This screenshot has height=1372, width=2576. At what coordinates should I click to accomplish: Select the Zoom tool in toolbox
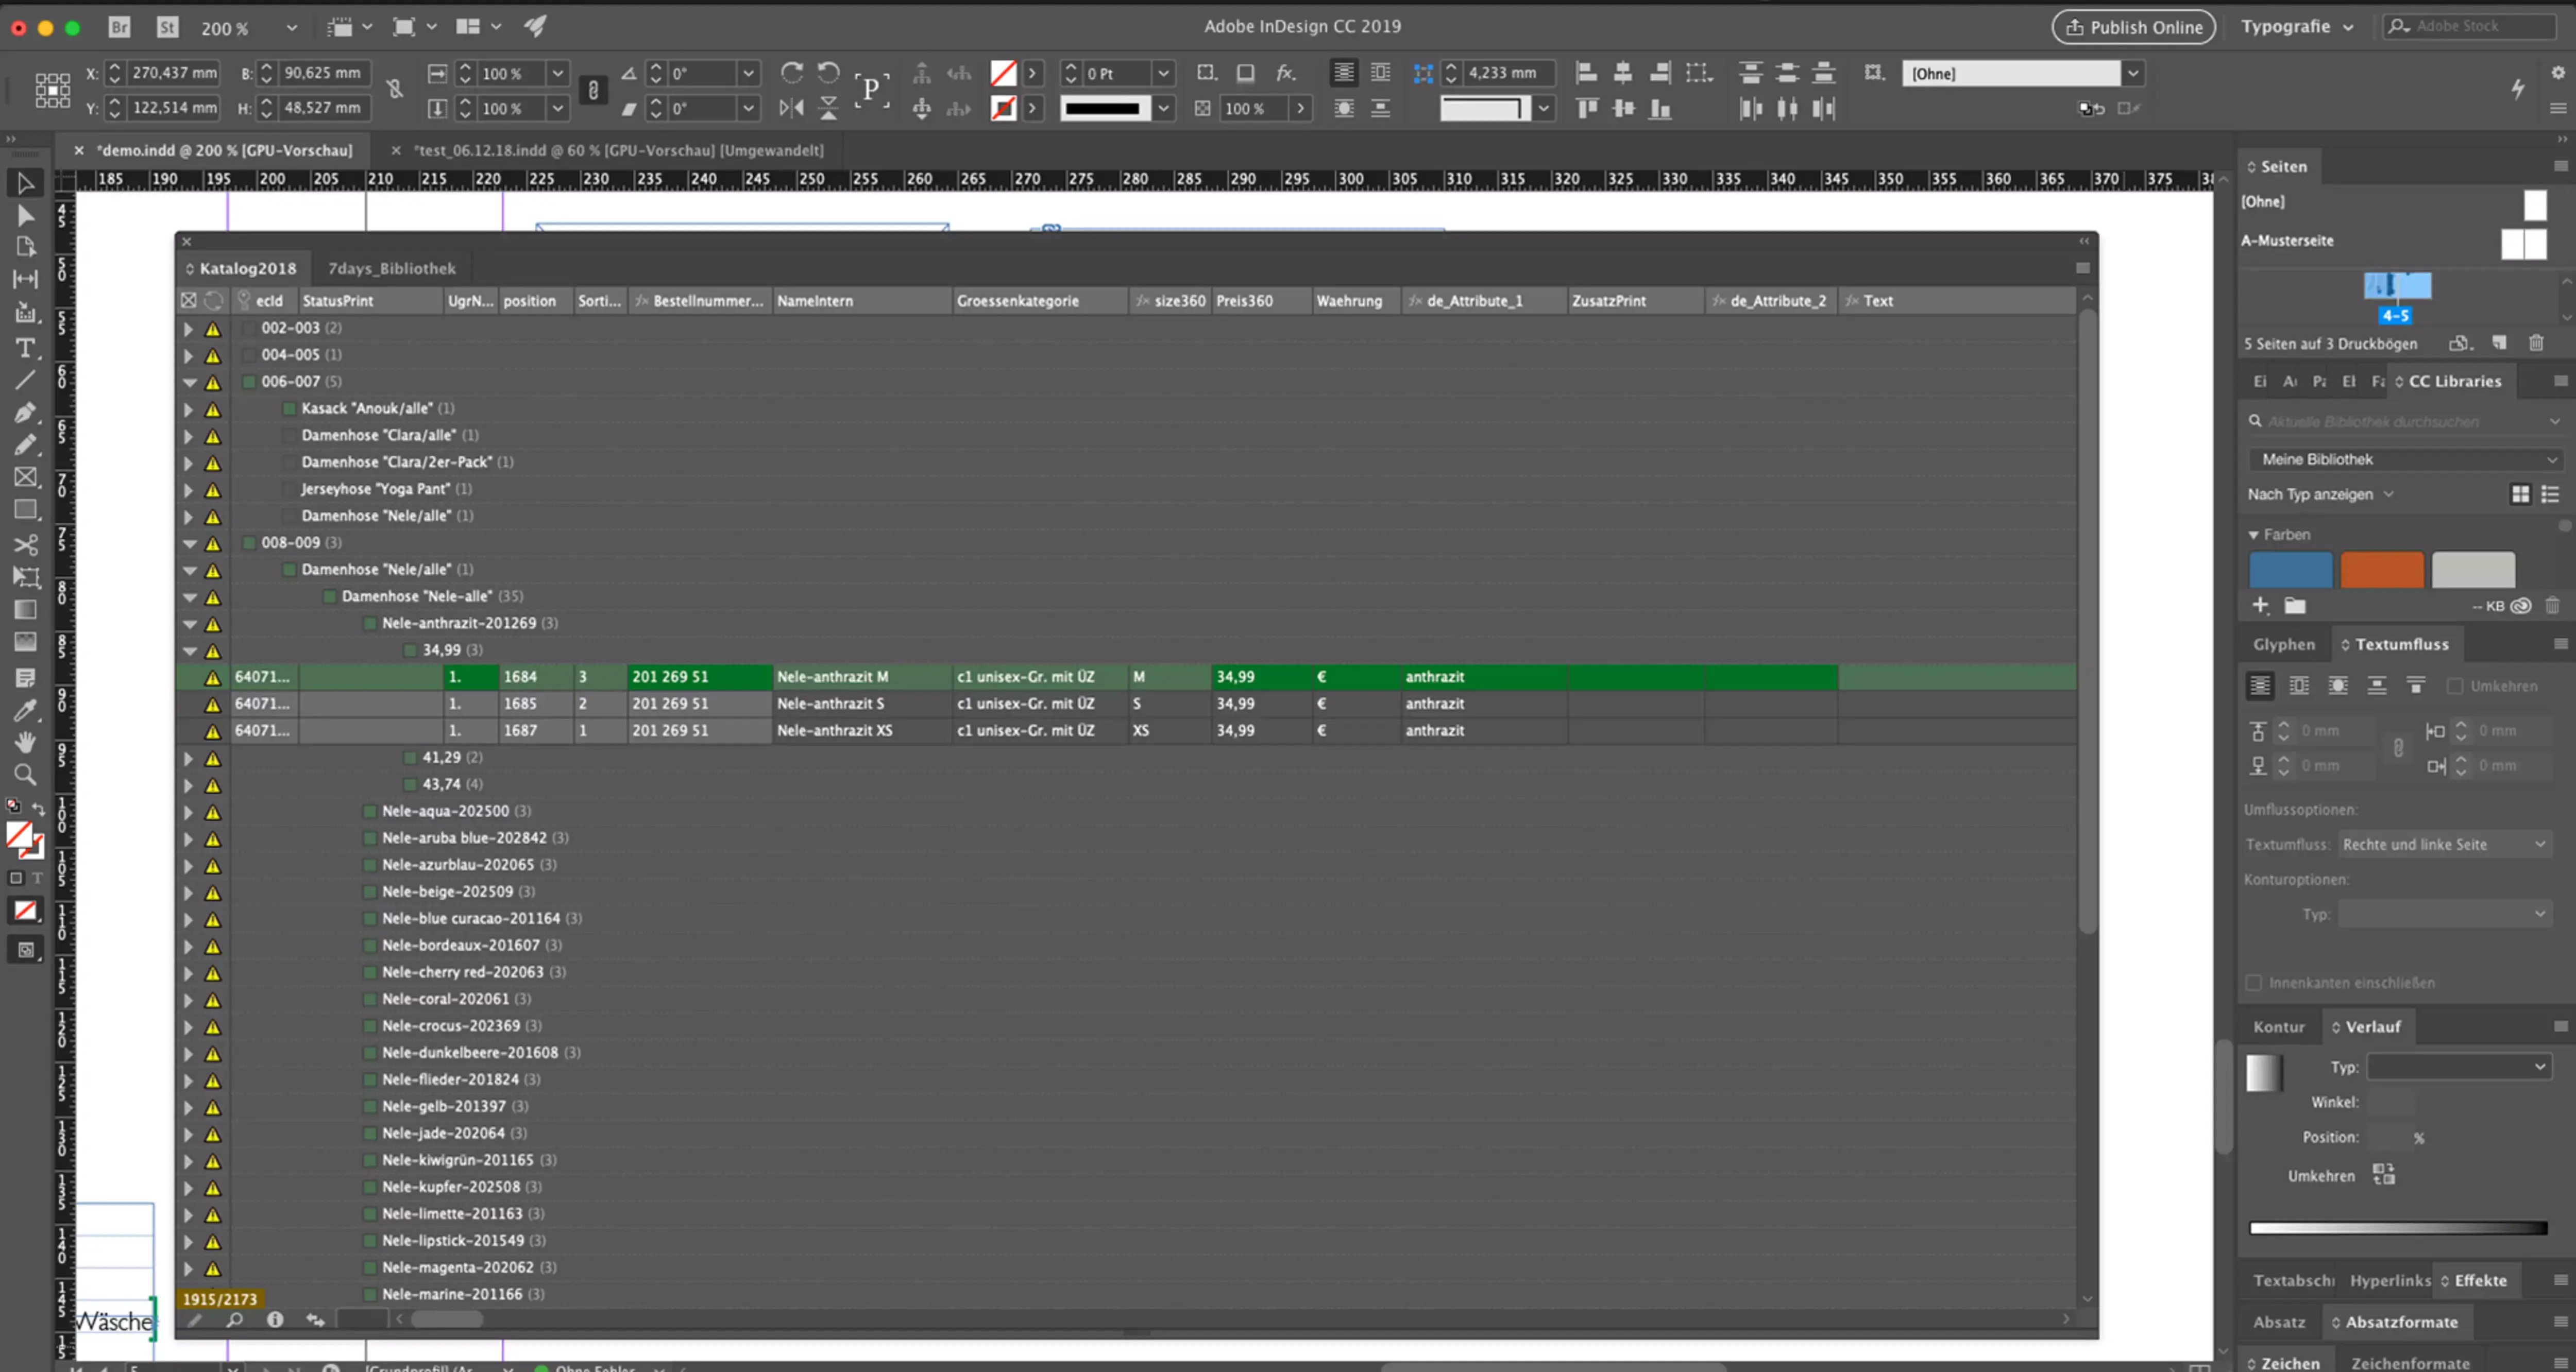coord(25,774)
